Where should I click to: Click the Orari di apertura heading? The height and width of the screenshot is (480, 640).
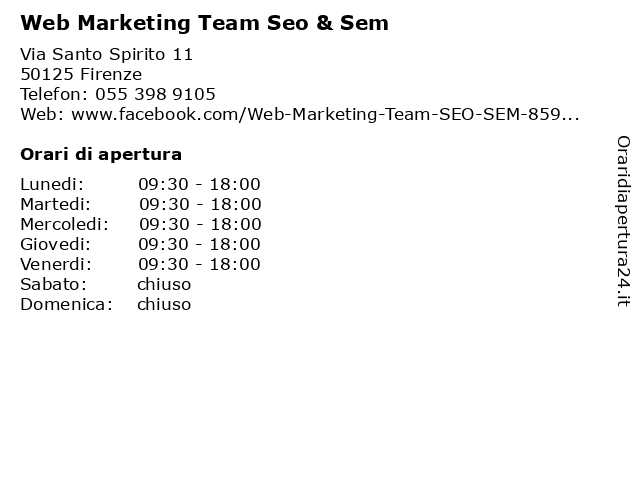click(x=101, y=154)
